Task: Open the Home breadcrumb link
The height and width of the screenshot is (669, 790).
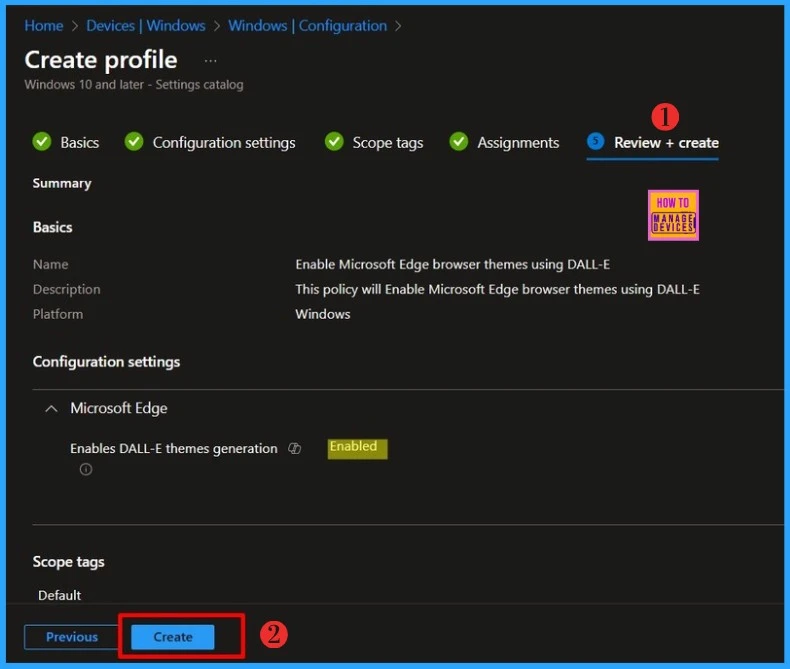Action: 44,26
